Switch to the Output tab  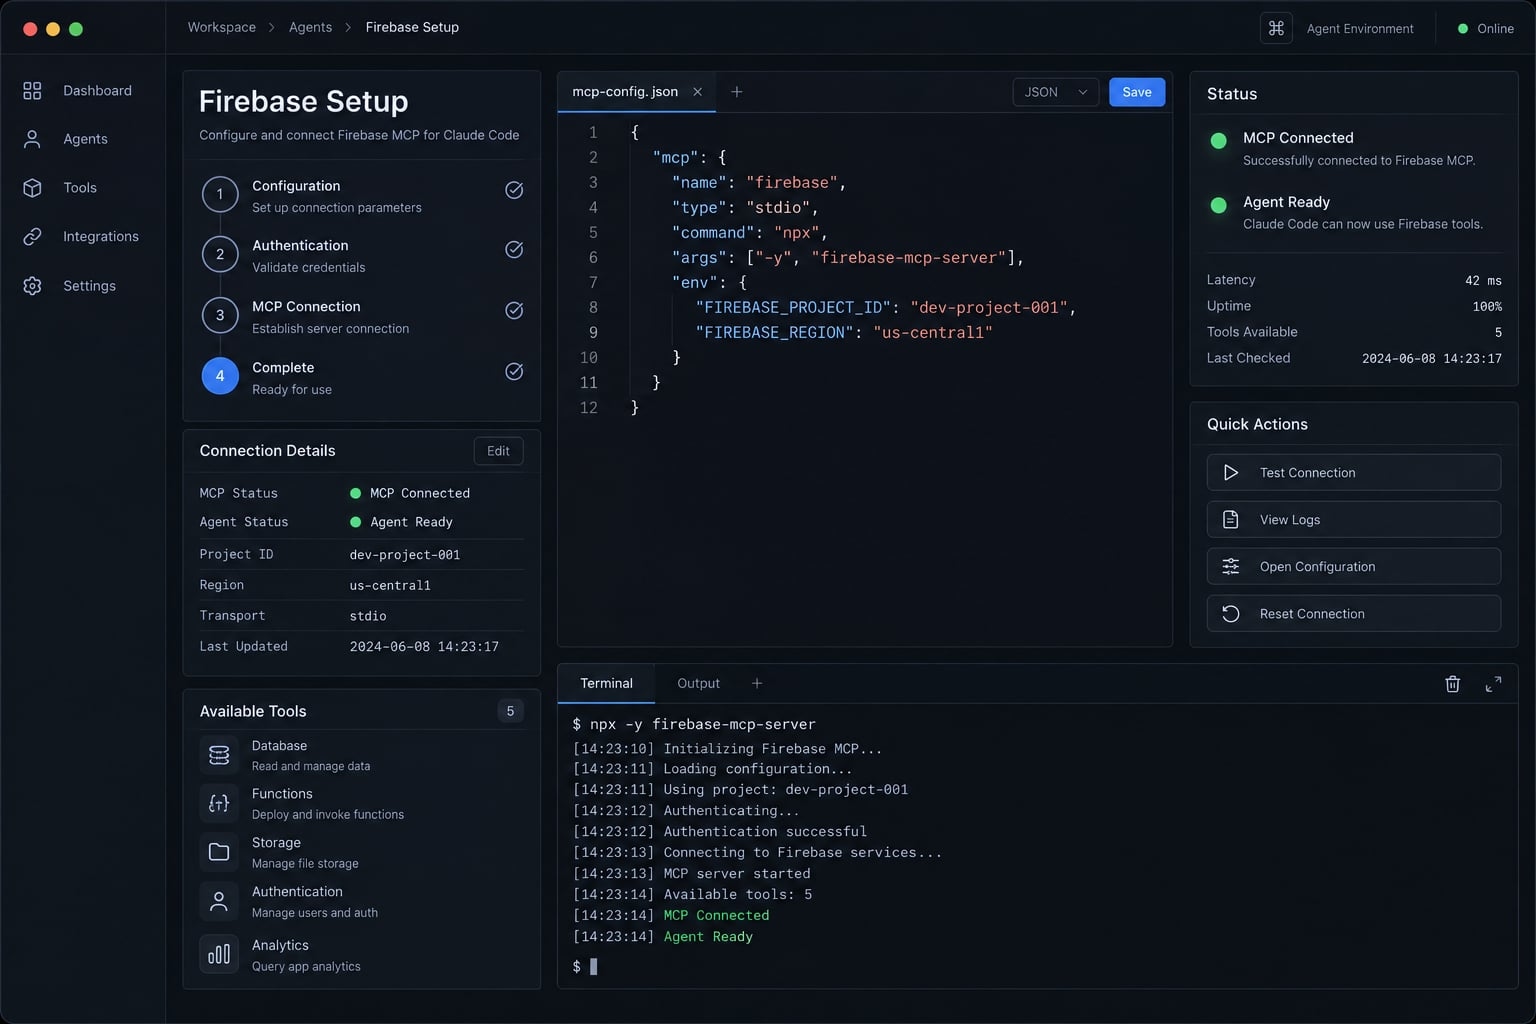pos(698,684)
